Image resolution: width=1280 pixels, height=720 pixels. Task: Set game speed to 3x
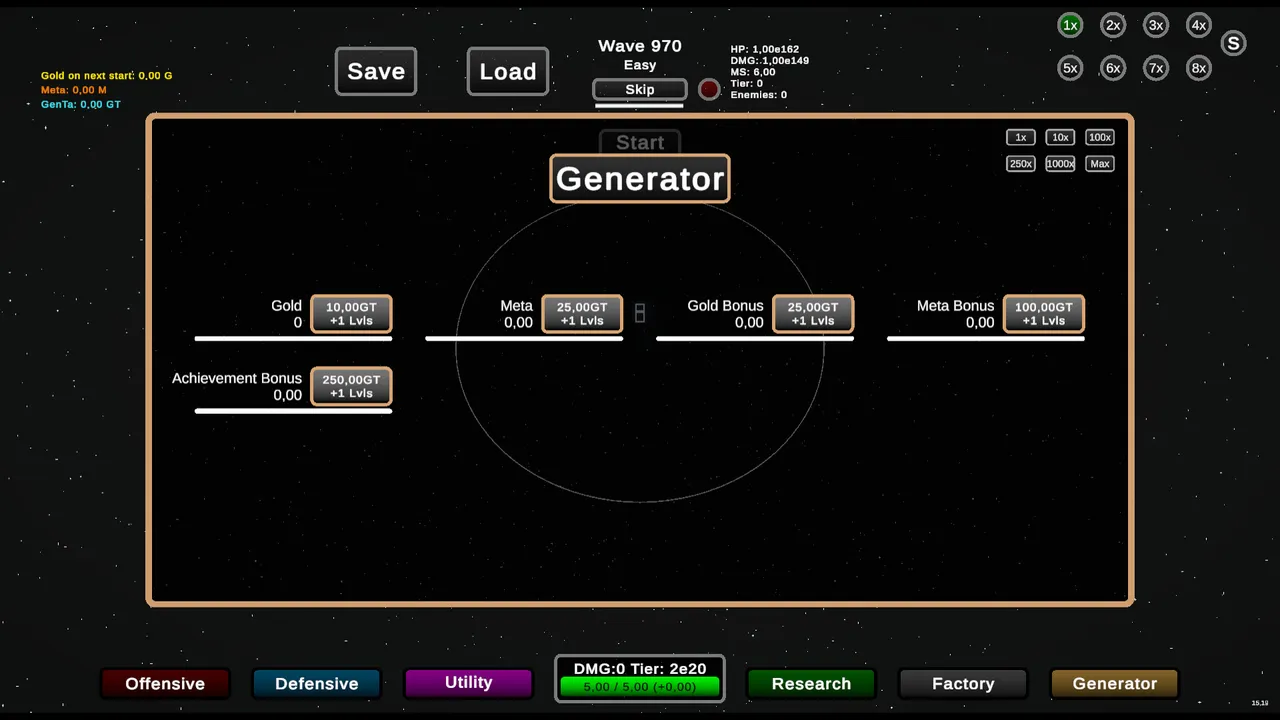[1156, 26]
